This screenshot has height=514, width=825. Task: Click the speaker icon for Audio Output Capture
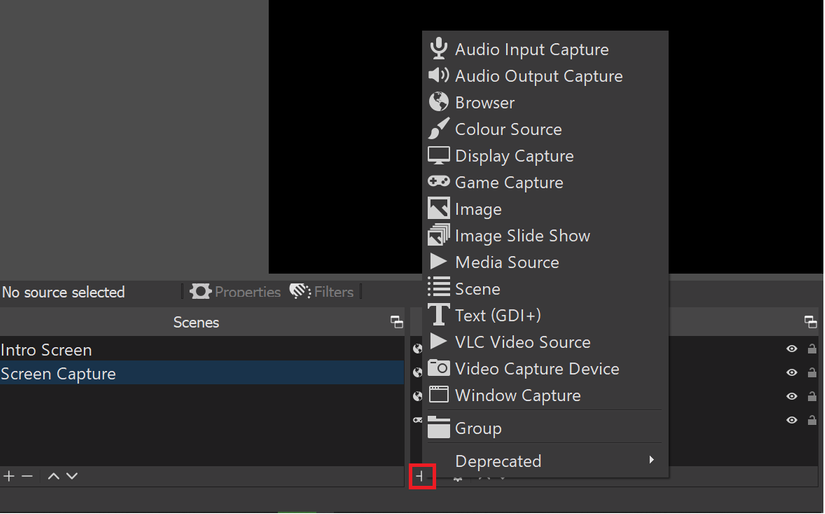[x=438, y=75]
